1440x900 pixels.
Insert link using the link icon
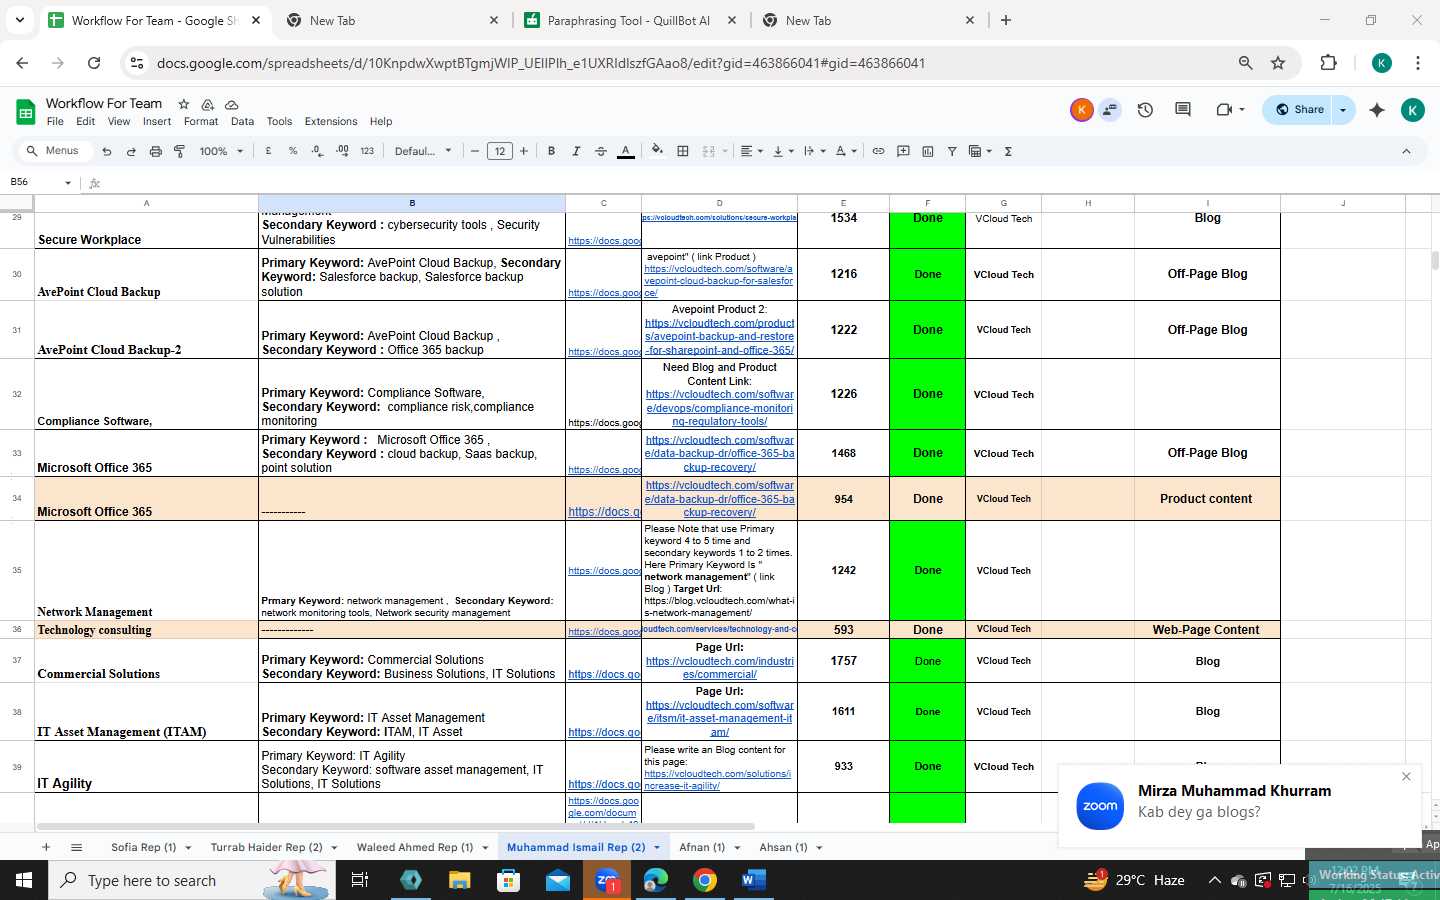click(878, 151)
